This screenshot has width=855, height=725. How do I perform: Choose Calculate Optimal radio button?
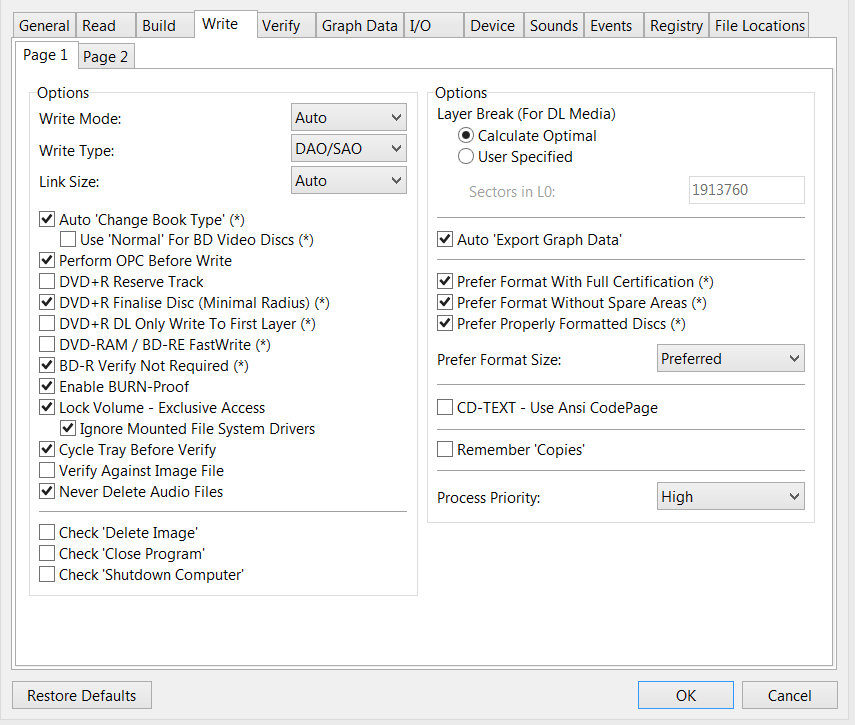pyautogui.click(x=466, y=136)
